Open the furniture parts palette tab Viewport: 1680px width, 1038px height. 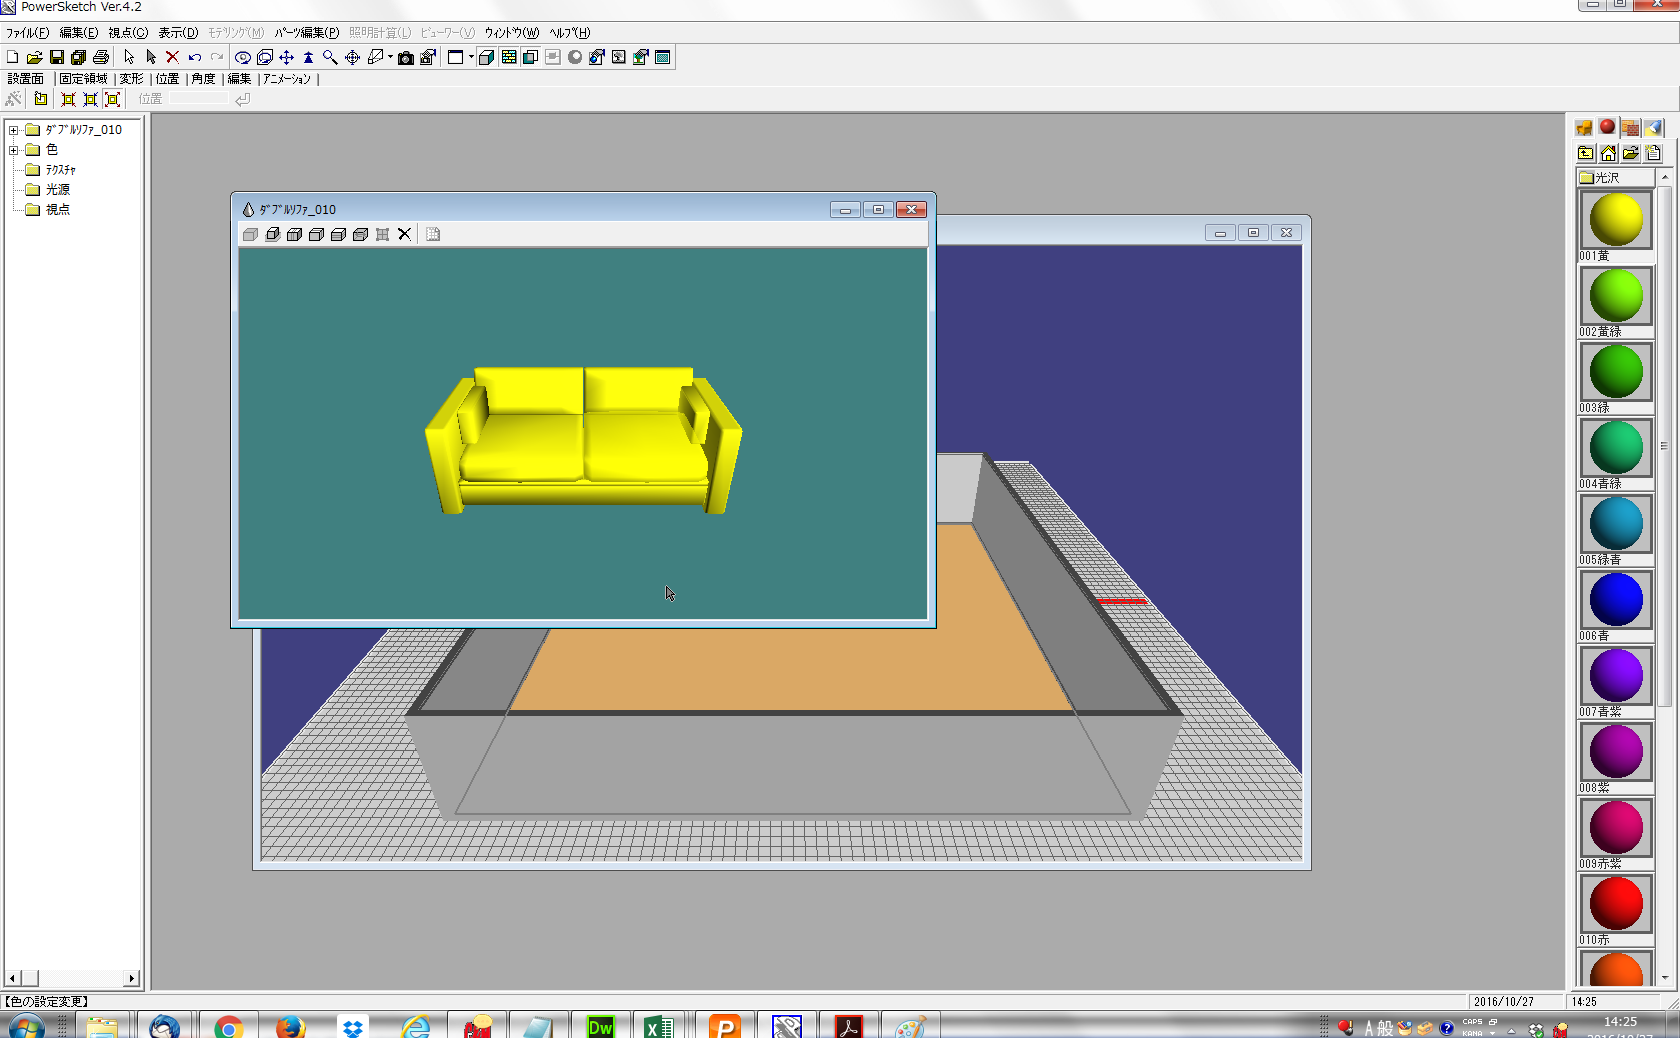tap(1584, 128)
